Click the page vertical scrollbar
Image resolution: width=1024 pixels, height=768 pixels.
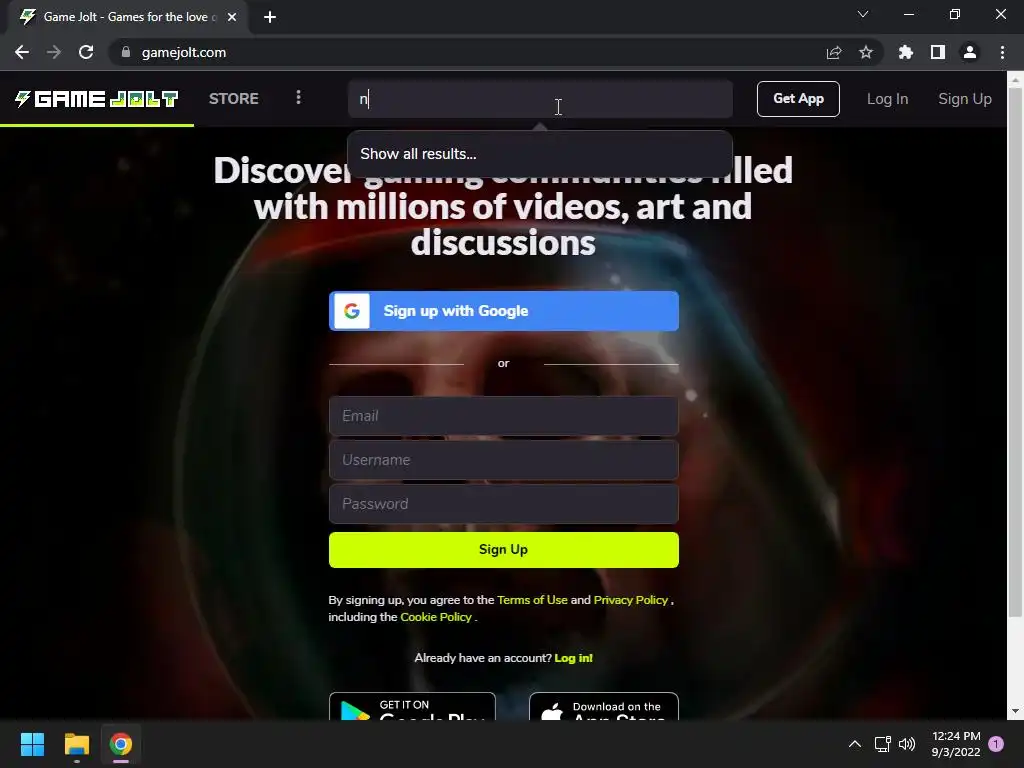click(1015, 353)
